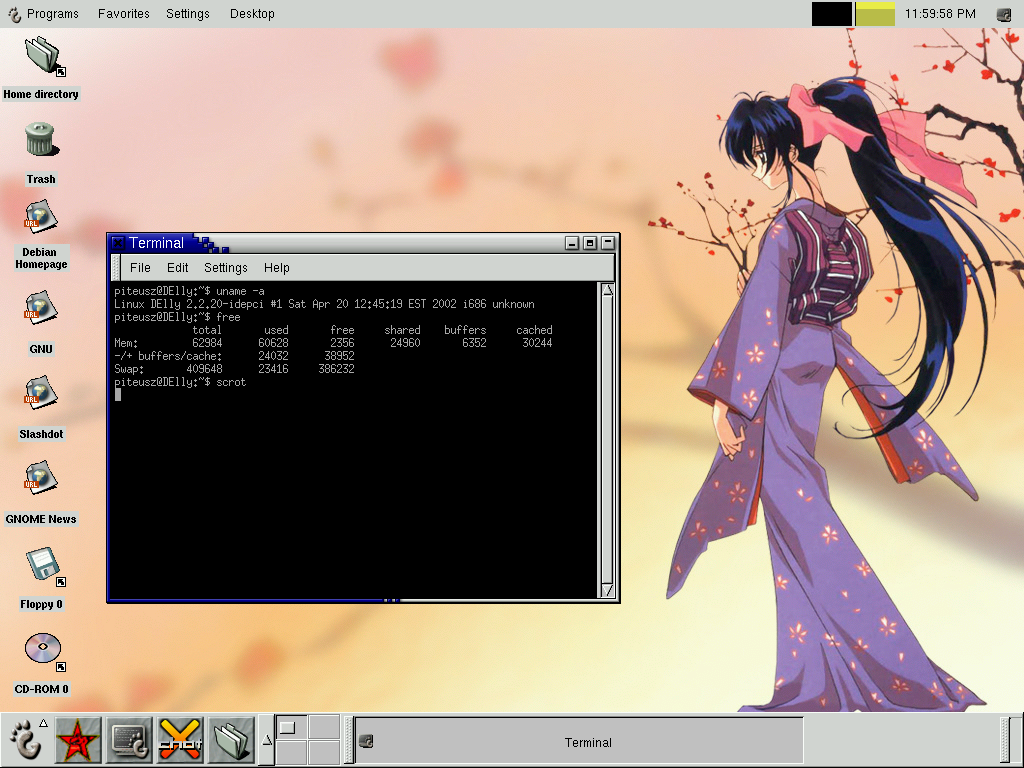Click the Mem total value 62984
This screenshot has width=1024, height=768.
coord(207,343)
